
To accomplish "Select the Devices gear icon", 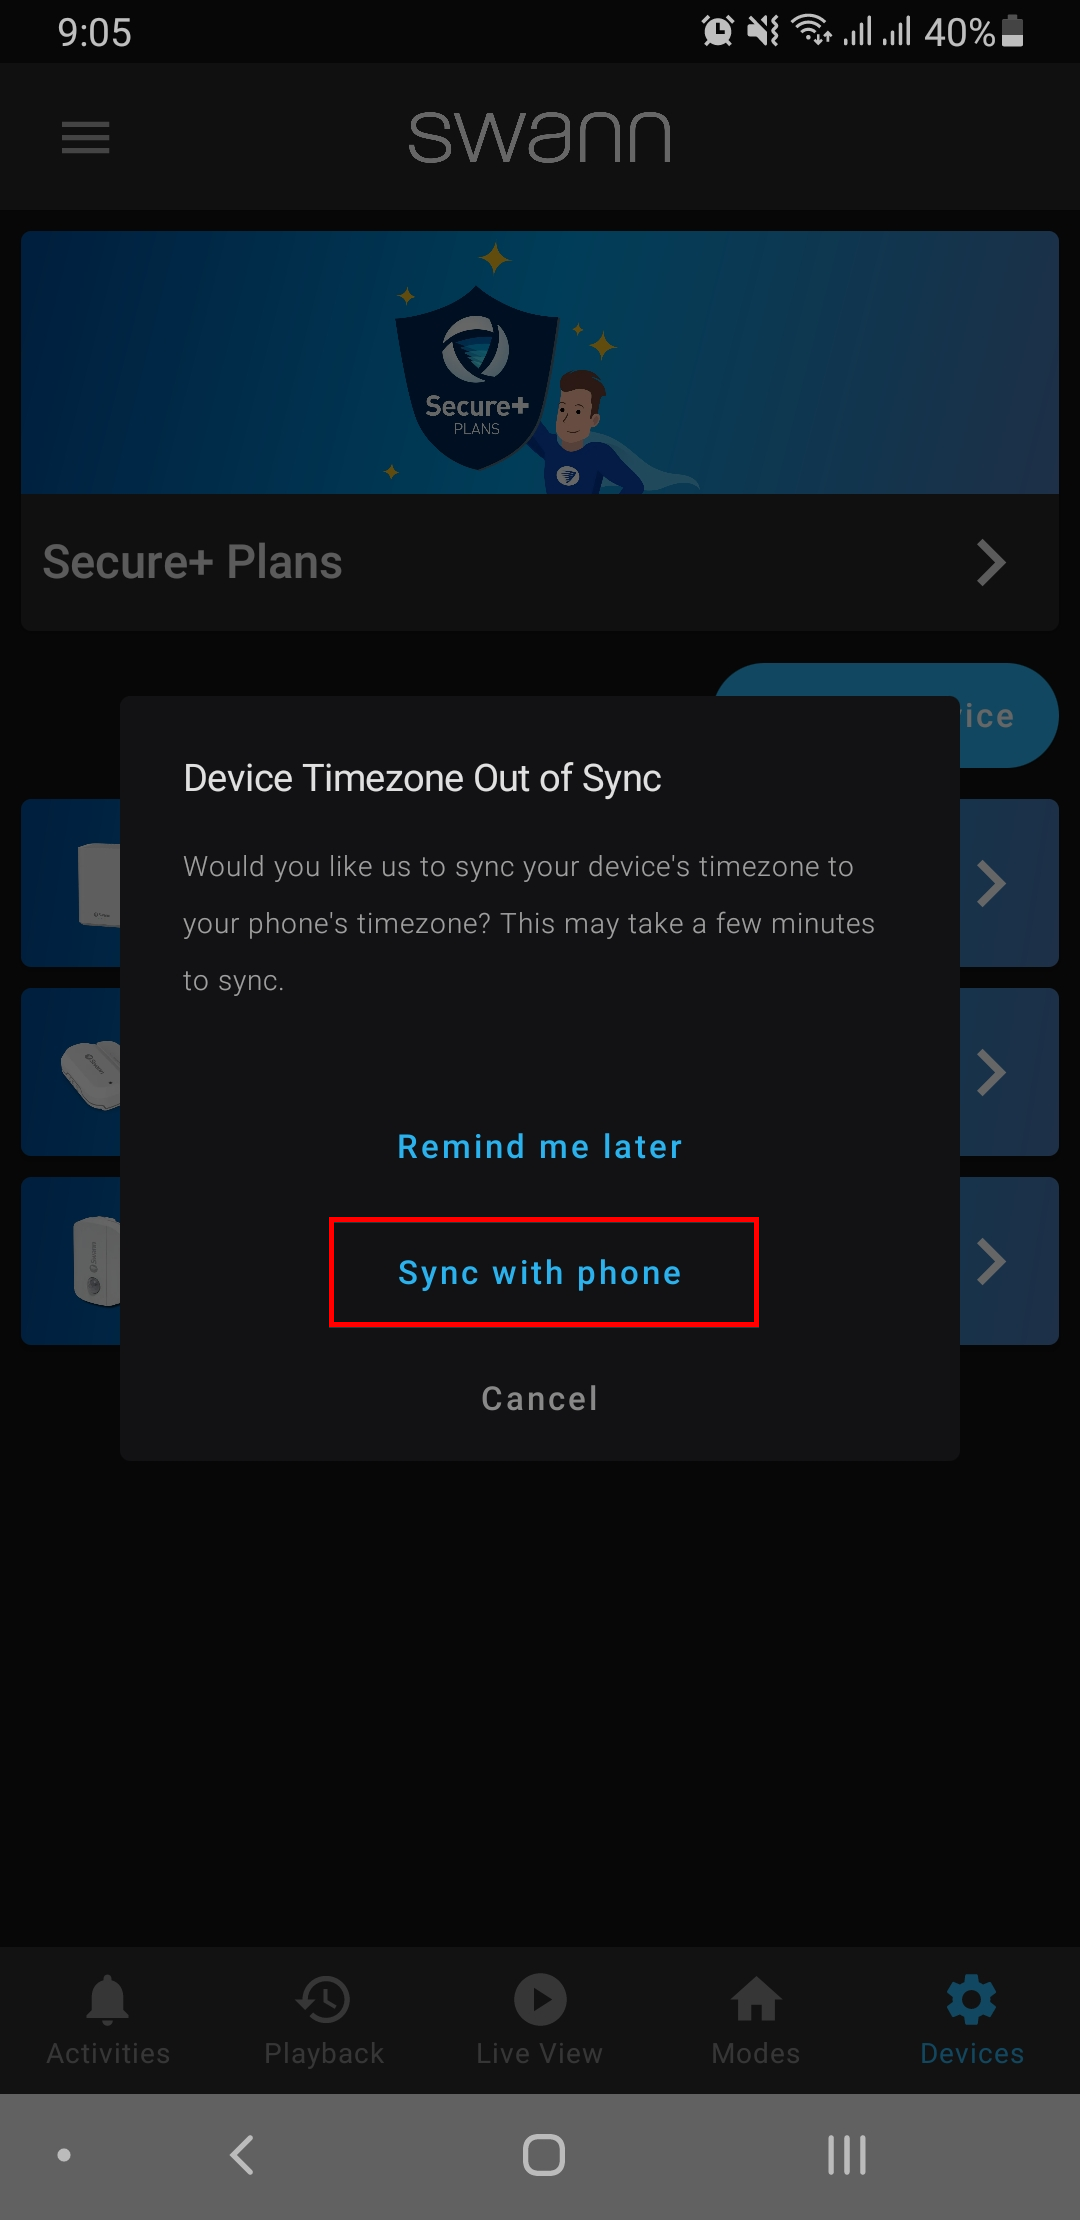I will 972,1999.
